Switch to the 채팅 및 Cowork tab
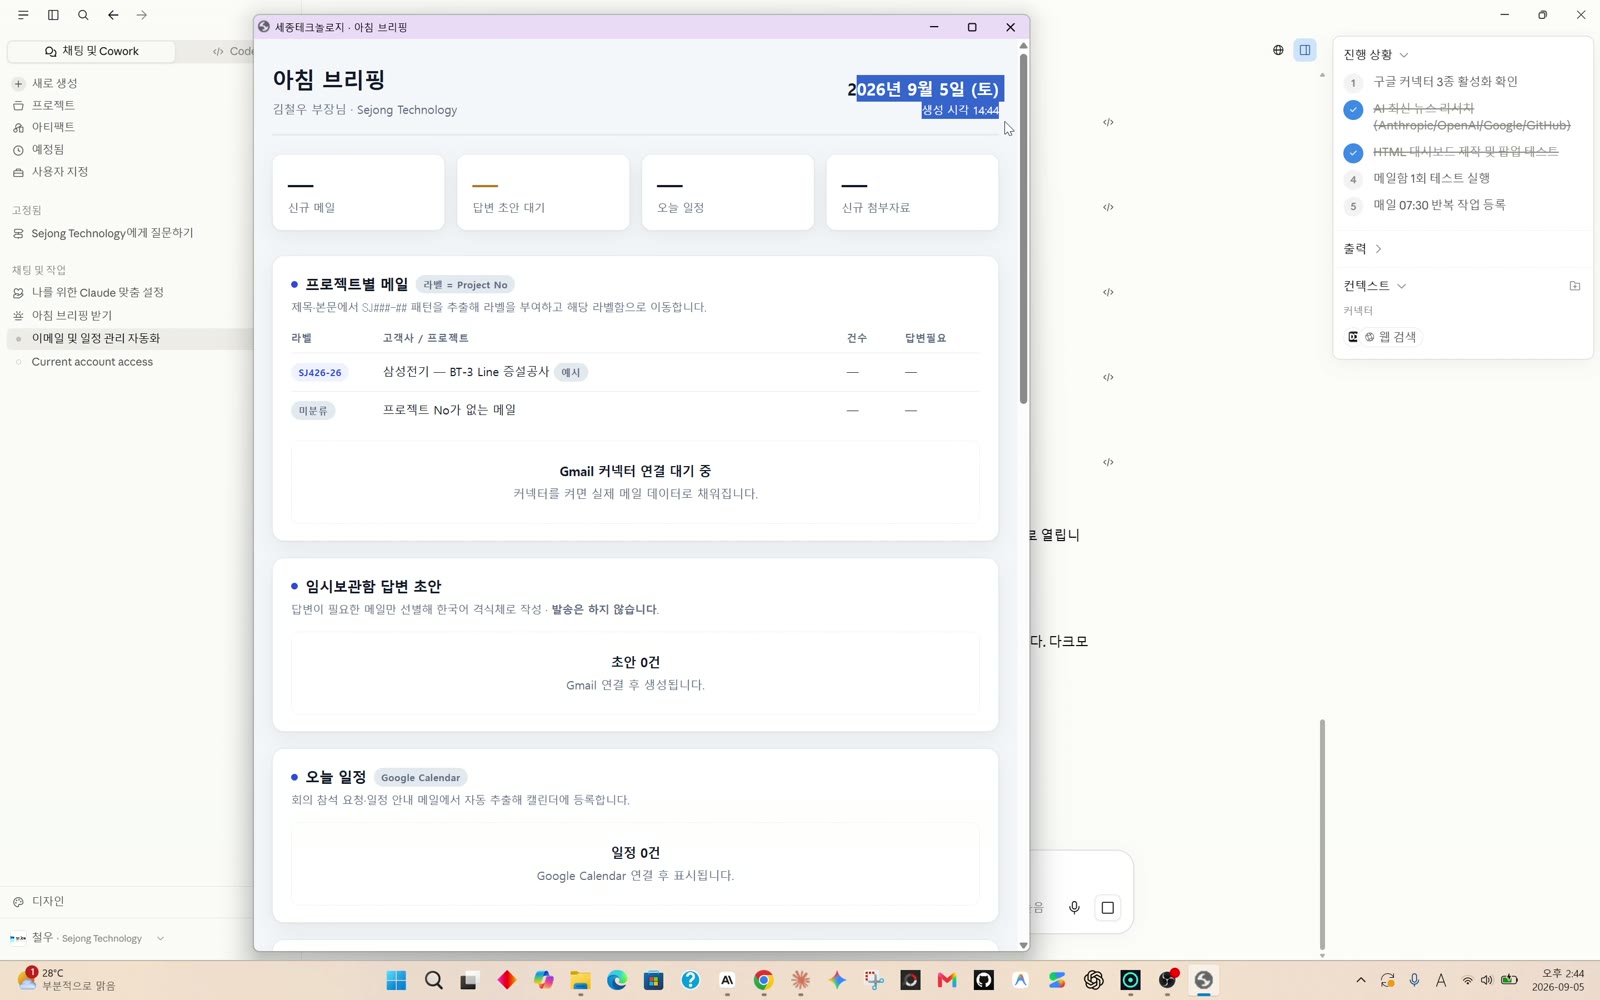1600x1000 pixels. 92,51
